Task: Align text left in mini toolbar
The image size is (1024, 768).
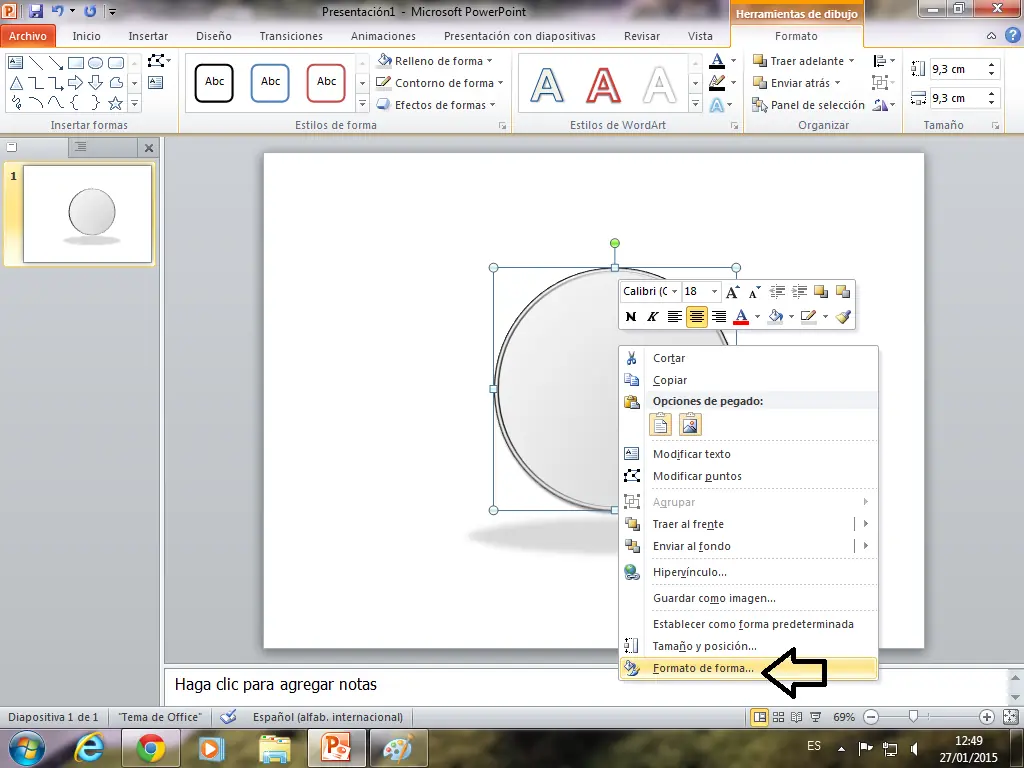Action: [x=675, y=317]
